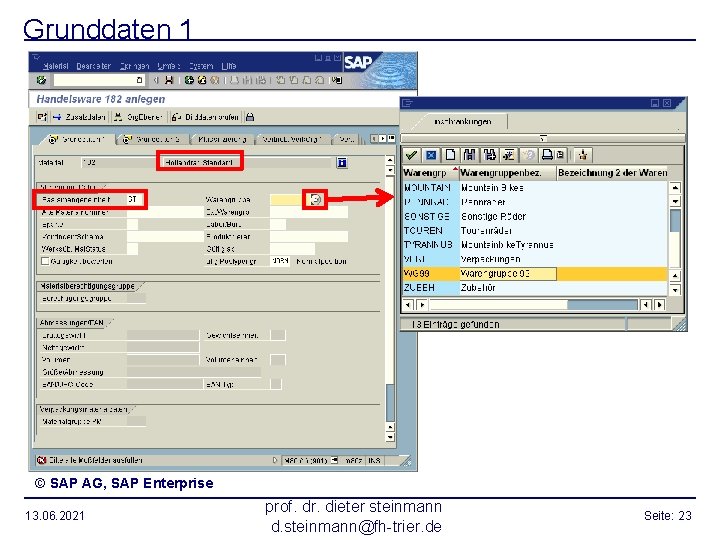Open the Springen menu

click(x=134, y=66)
